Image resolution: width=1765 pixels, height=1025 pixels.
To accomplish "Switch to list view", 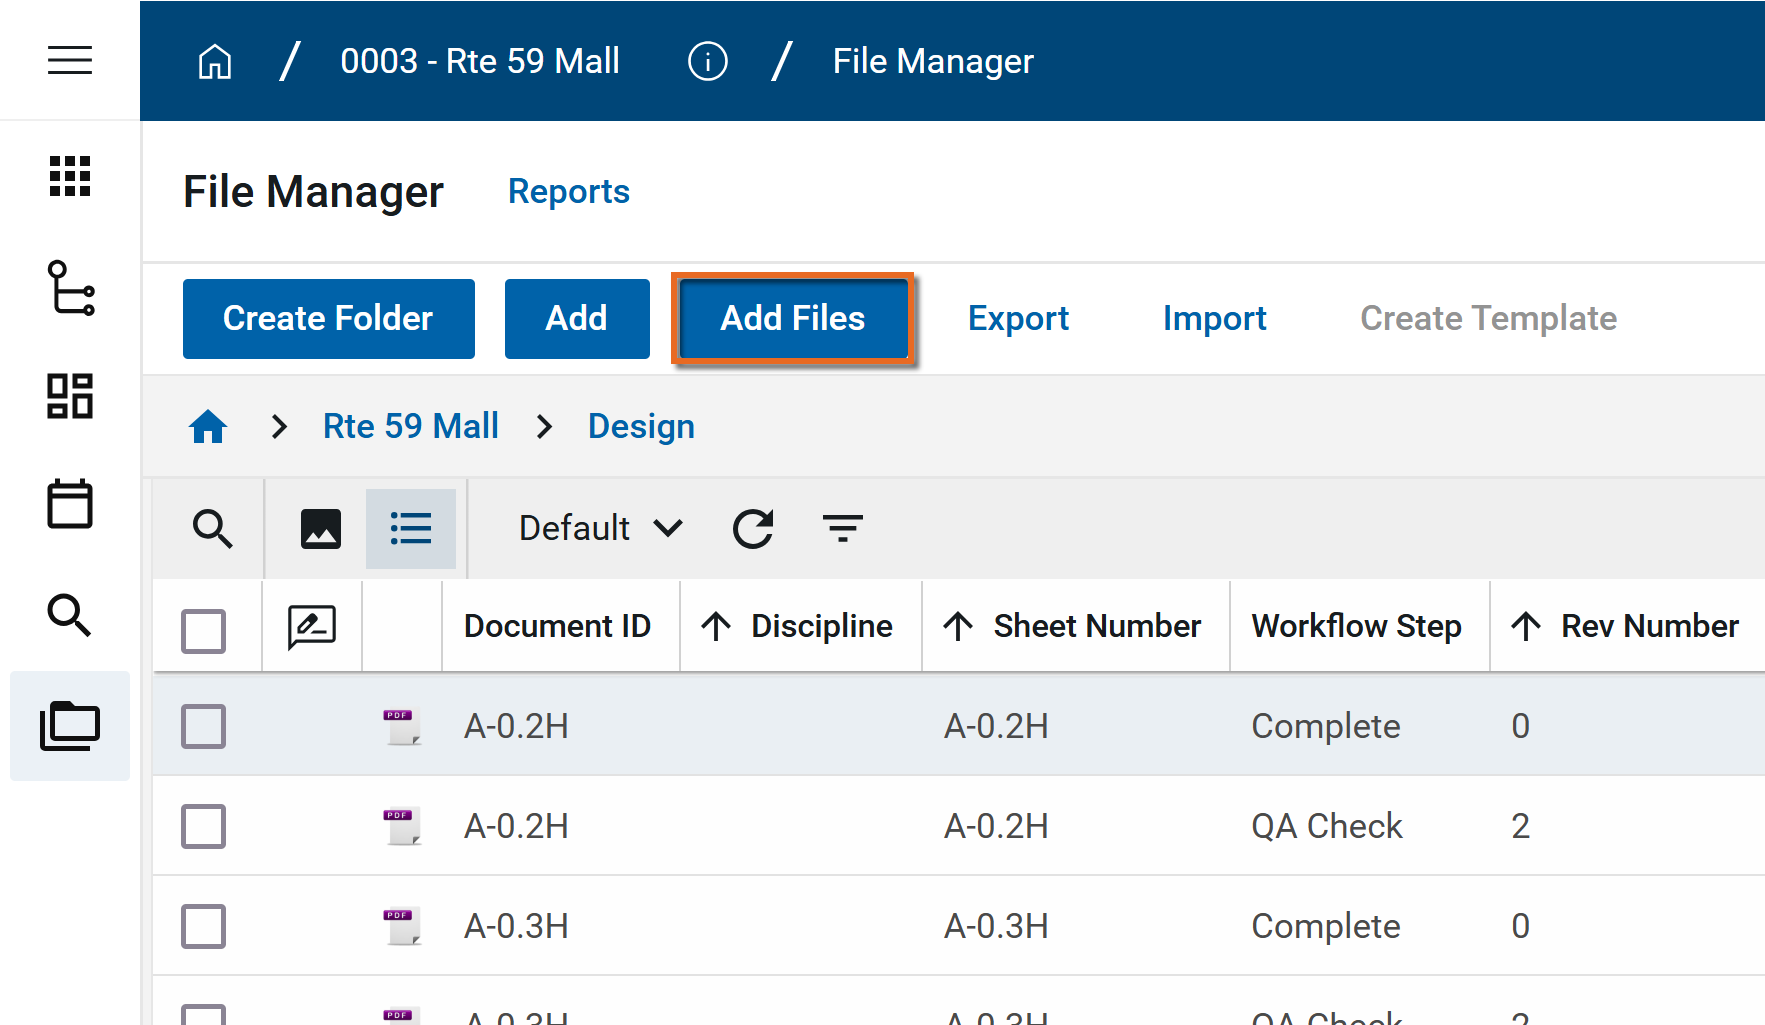I will (x=411, y=529).
